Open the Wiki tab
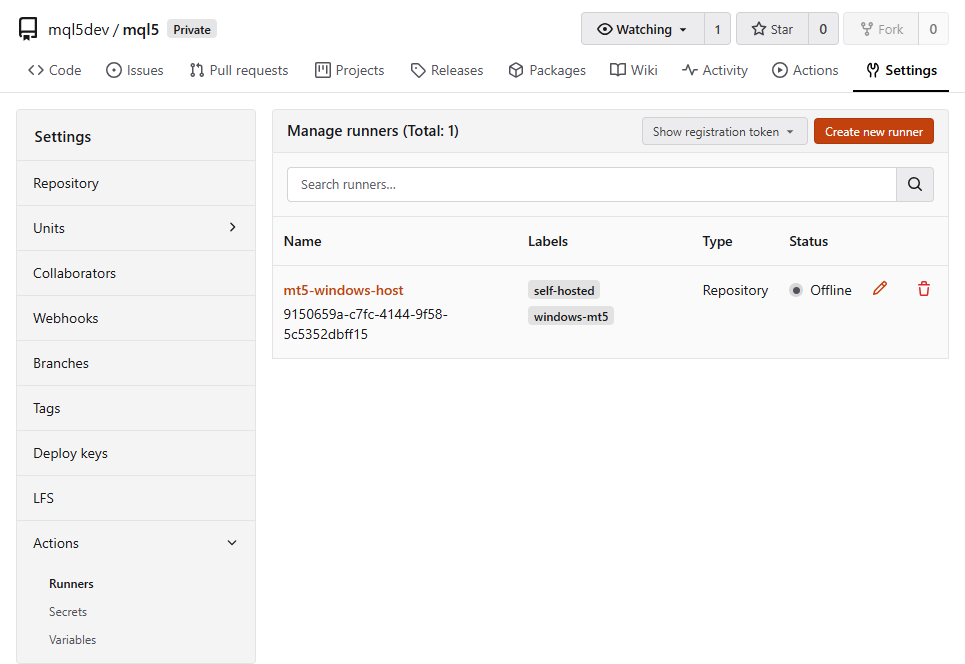Screen dimensions: 965x664 (633, 70)
